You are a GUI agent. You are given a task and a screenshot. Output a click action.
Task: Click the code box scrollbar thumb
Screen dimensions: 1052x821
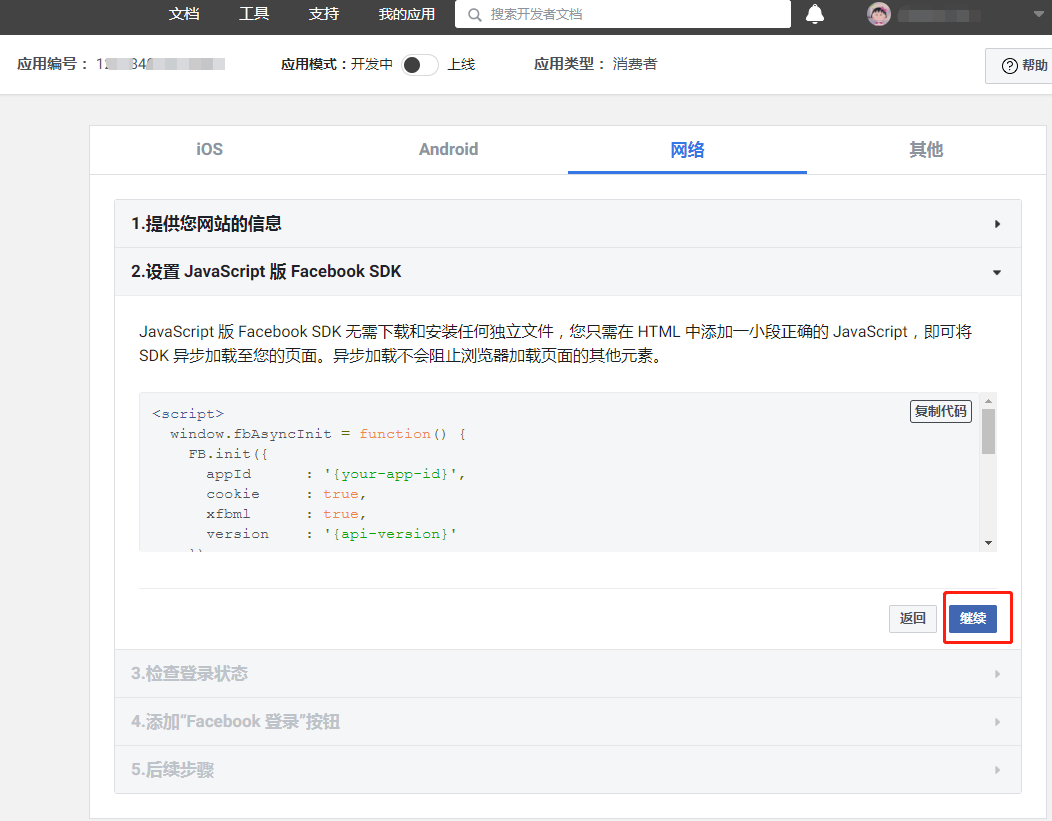(988, 431)
